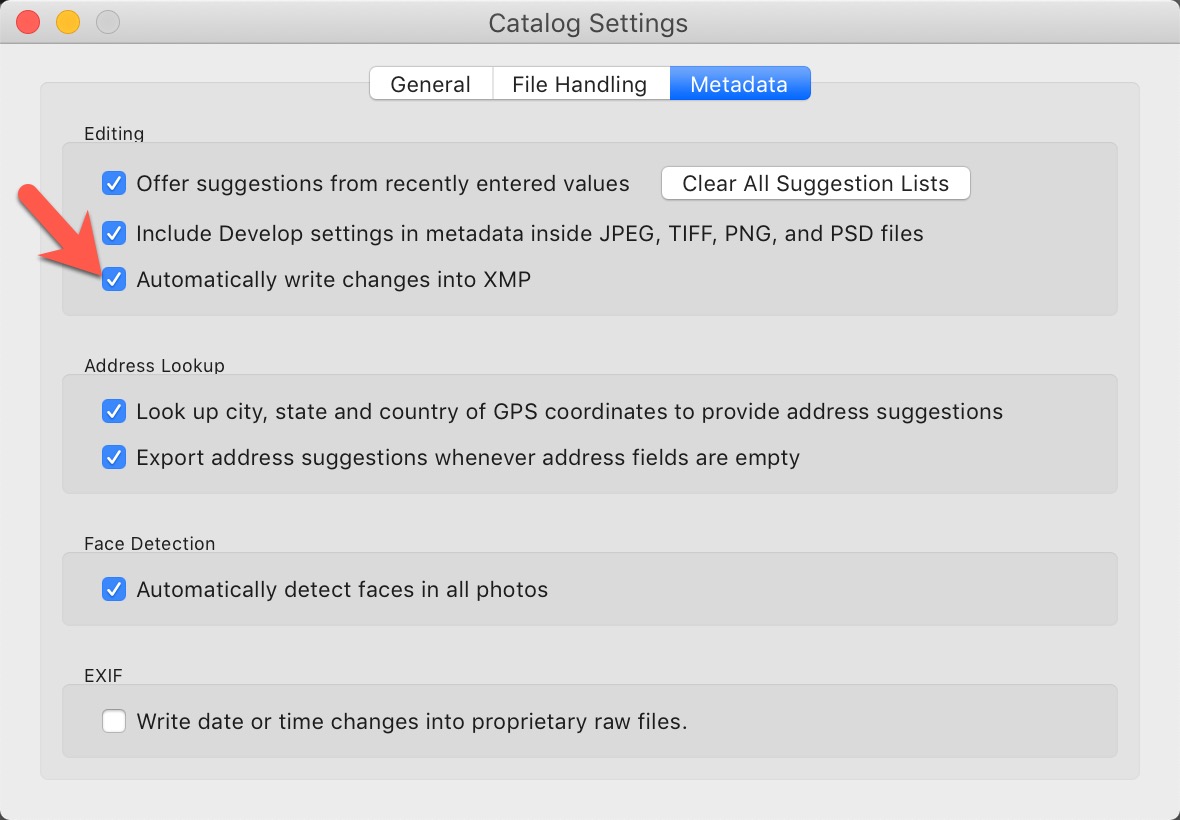Click the Editing section heading

click(x=114, y=133)
